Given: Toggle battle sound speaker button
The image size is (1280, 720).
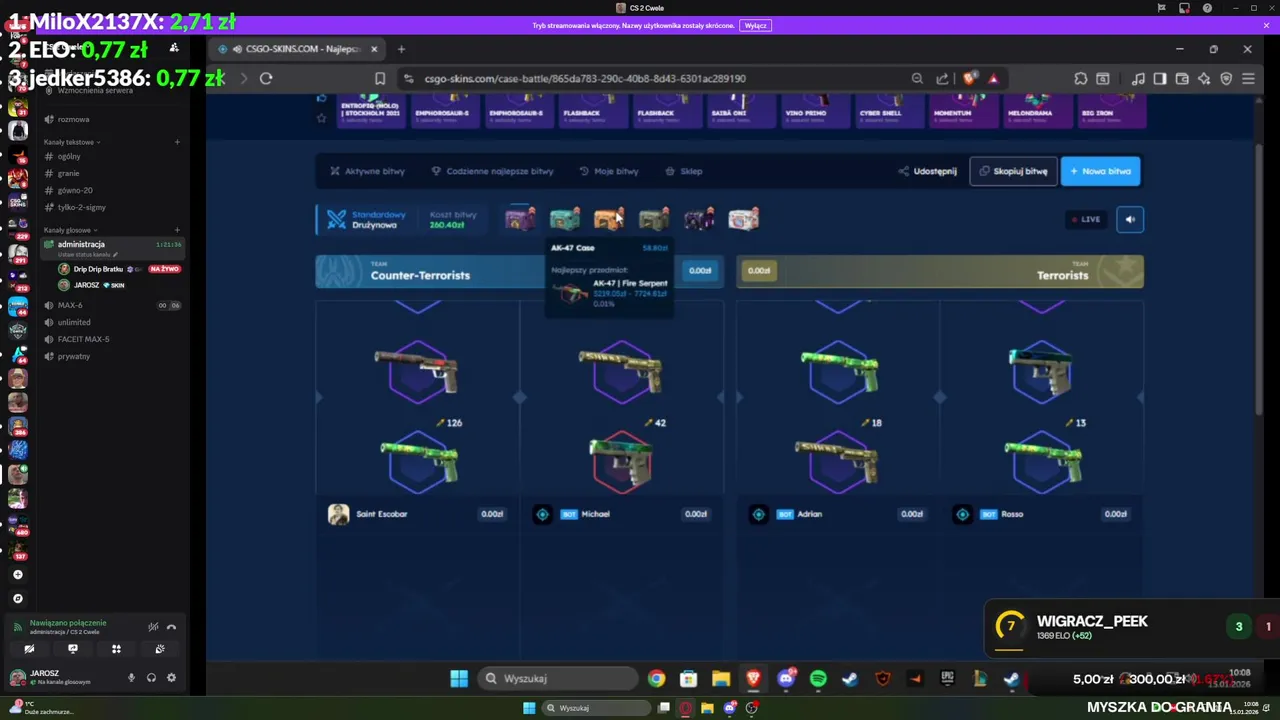Looking at the screenshot, I should pos(1130,219).
